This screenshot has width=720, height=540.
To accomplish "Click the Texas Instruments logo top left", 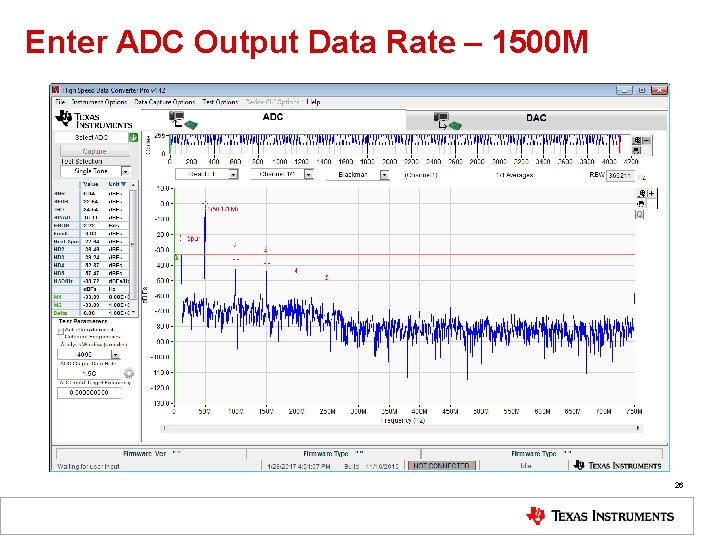I will pos(94,120).
